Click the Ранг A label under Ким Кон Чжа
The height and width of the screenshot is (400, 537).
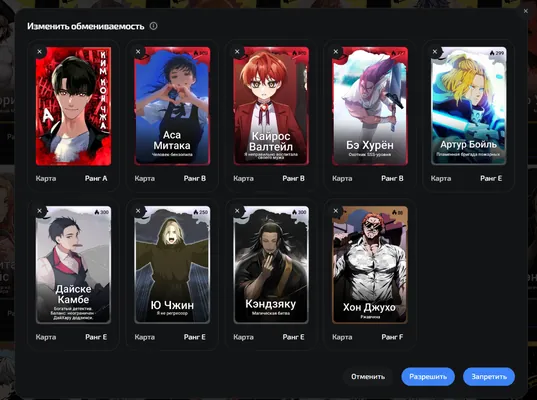click(96, 178)
